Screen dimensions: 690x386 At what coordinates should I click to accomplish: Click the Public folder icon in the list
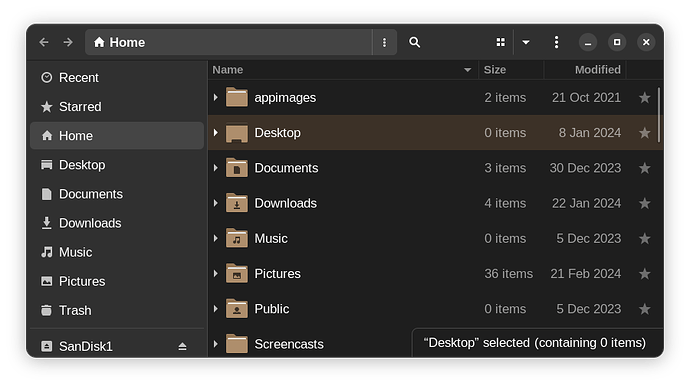(237, 308)
